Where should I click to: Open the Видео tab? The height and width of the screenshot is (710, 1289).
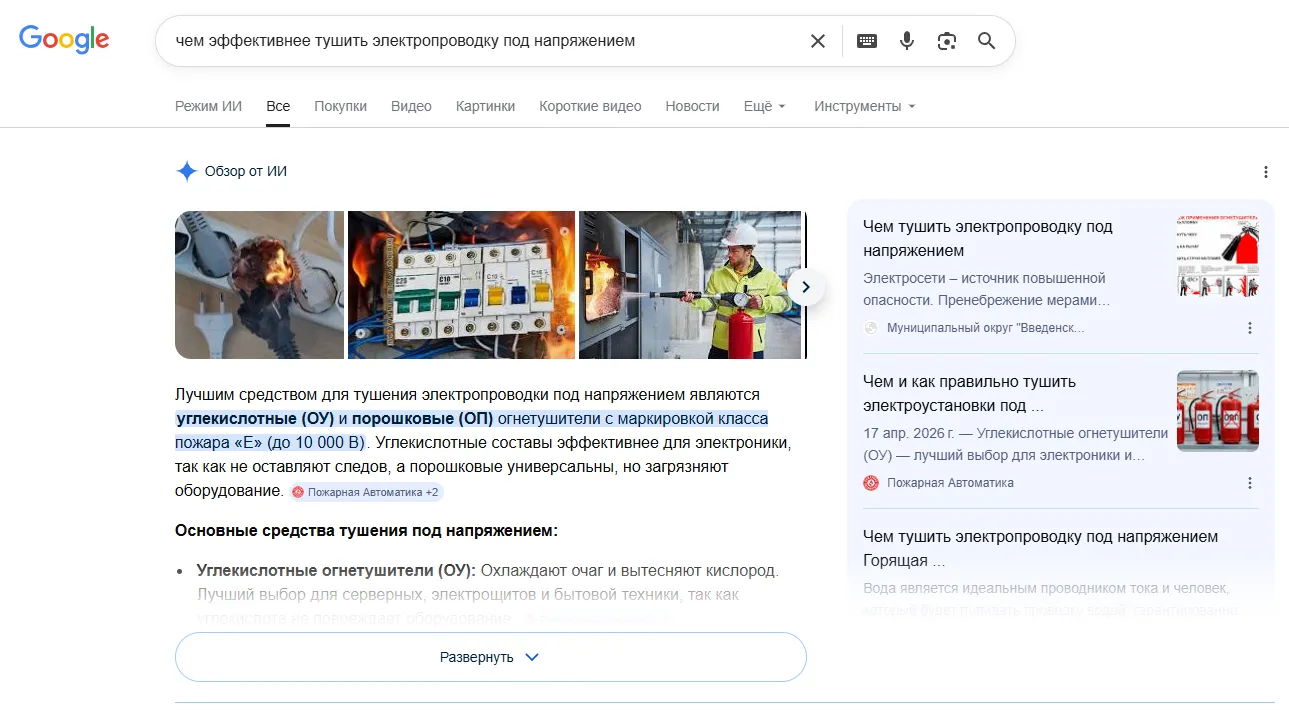tap(411, 106)
